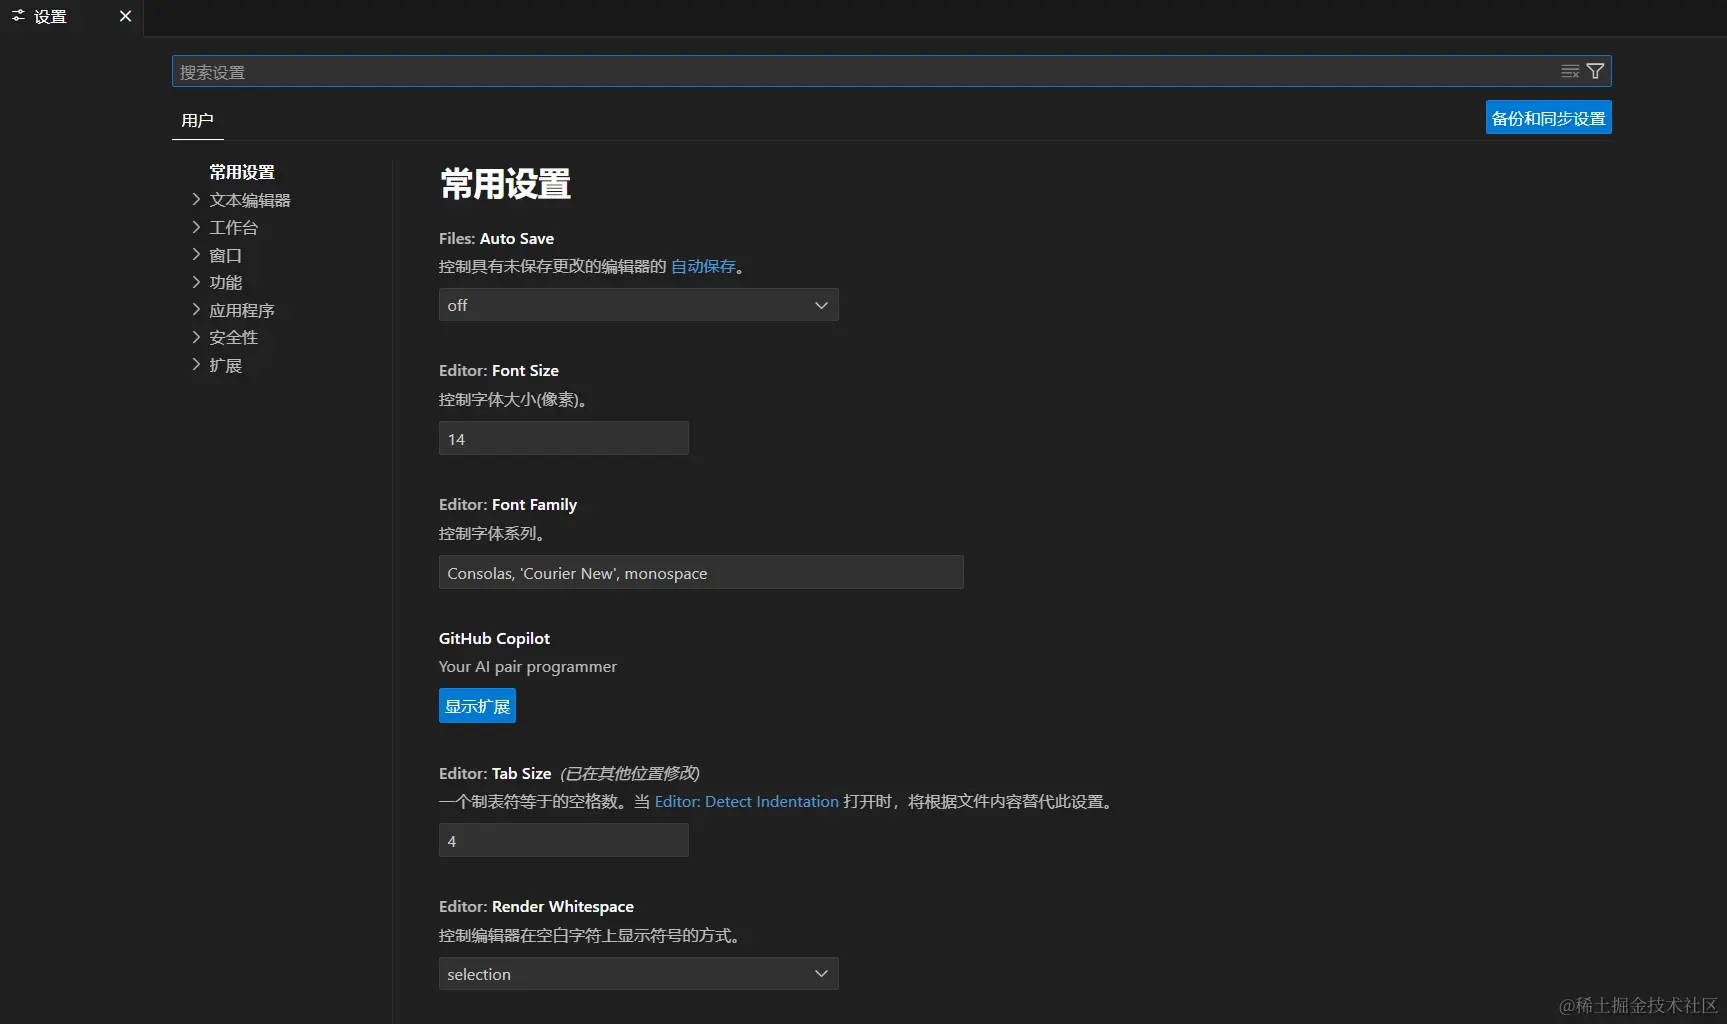The image size is (1727, 1024).
Task: Click the Editor: Font Family setting title
Action: pyautogui.click(x=508, y=505)
